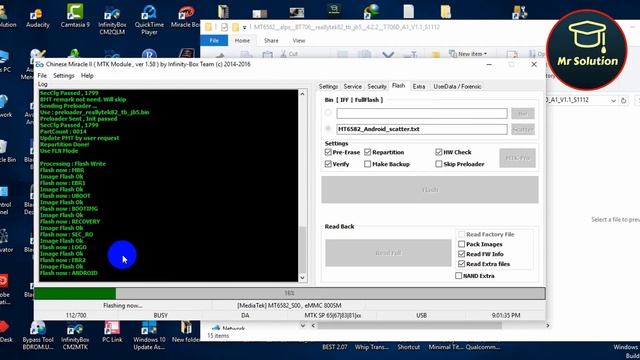Click the large Flash button
The height and width of the screenshot is (360, 640).
point(430,189)
